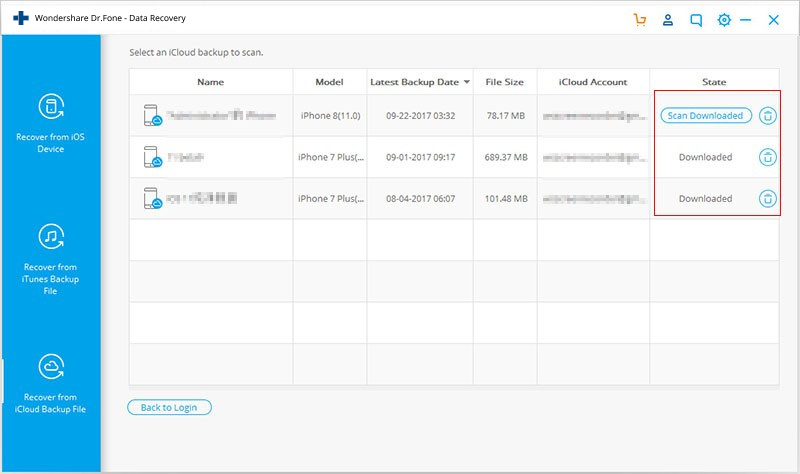The image size is (800, 474).
Task: Delete the 101.48 MB backup
Action: 767,198
